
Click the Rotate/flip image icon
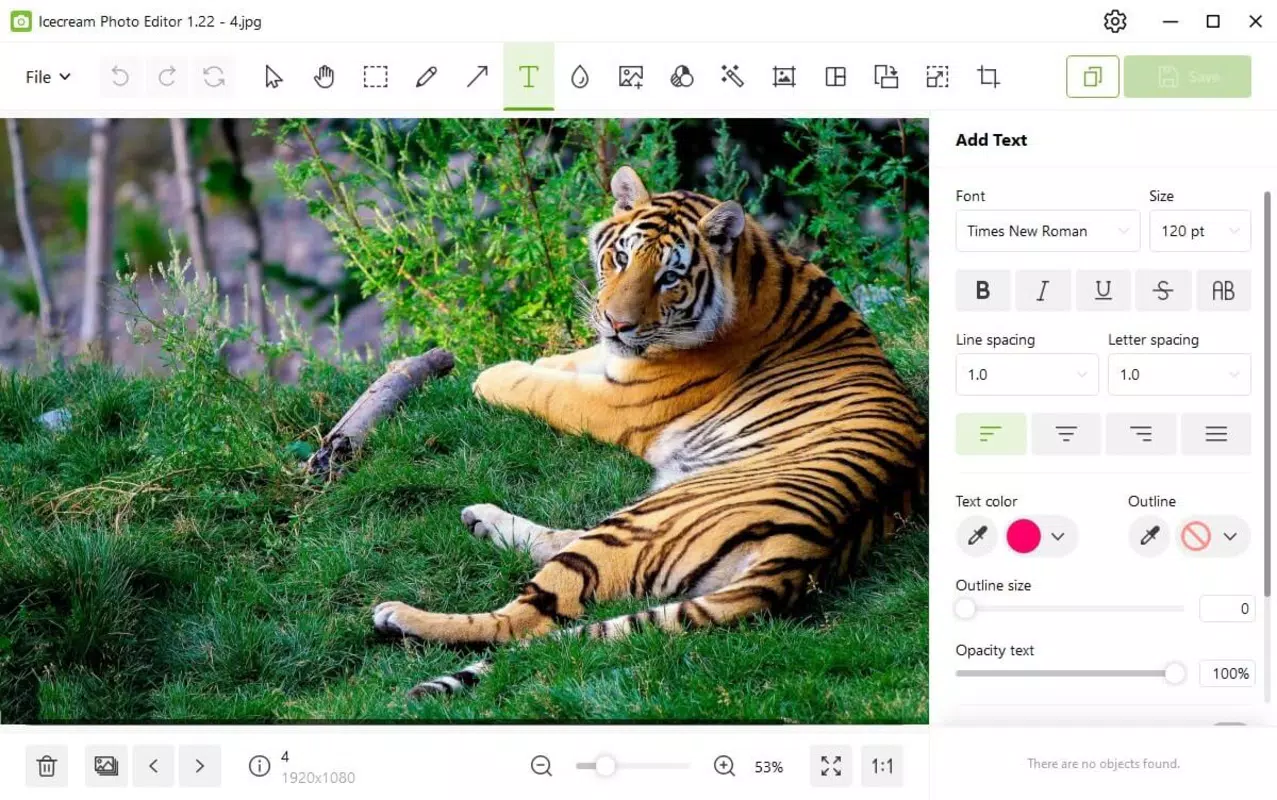pos(886,77)
